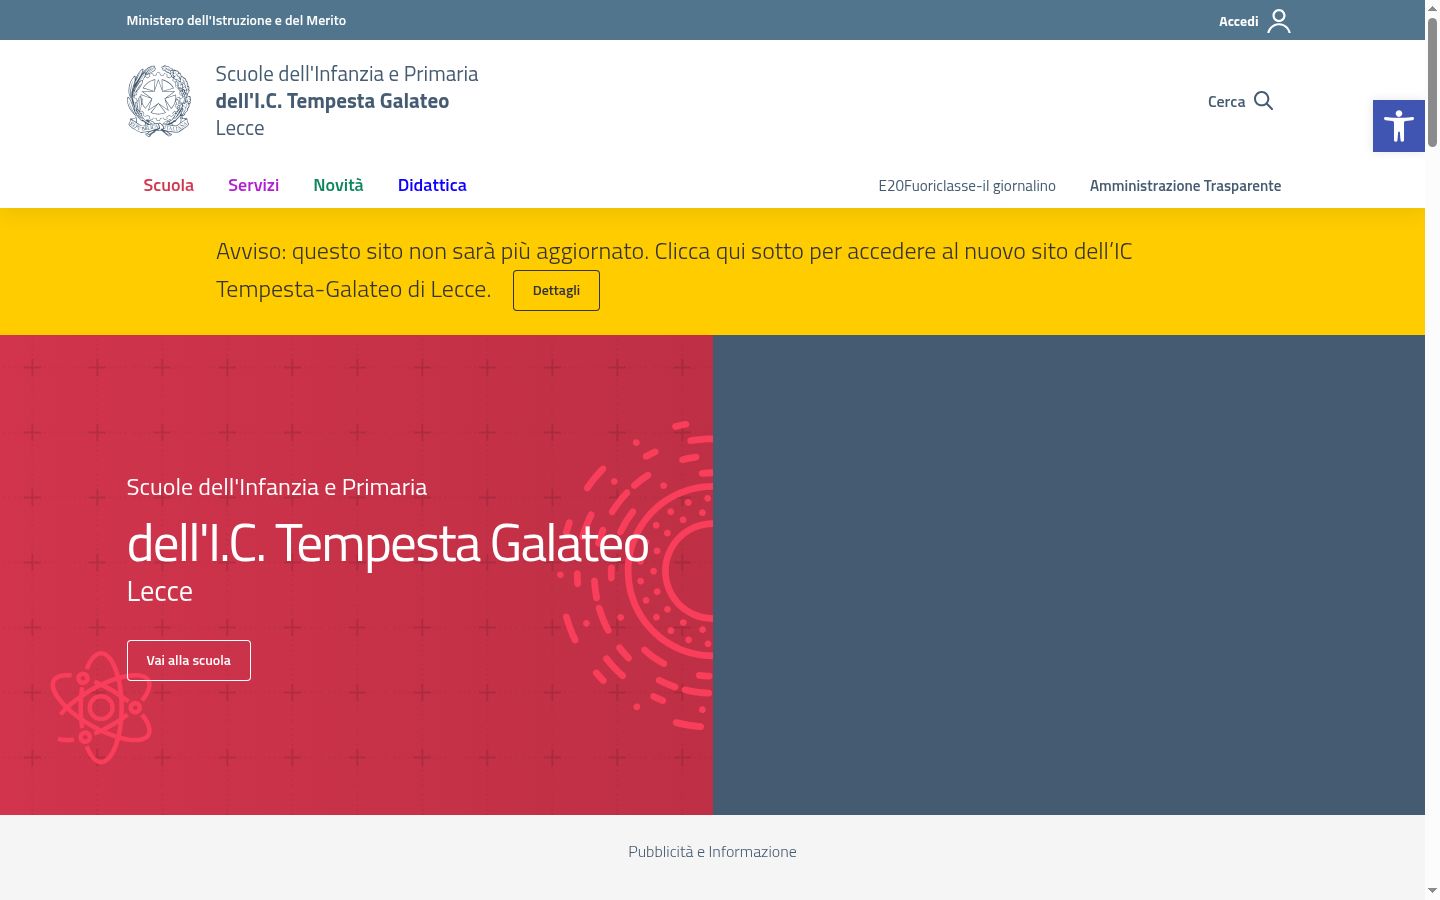The image size is (1440, 900).
Task: Open the Servizi menu
Action: click(253, 185)
